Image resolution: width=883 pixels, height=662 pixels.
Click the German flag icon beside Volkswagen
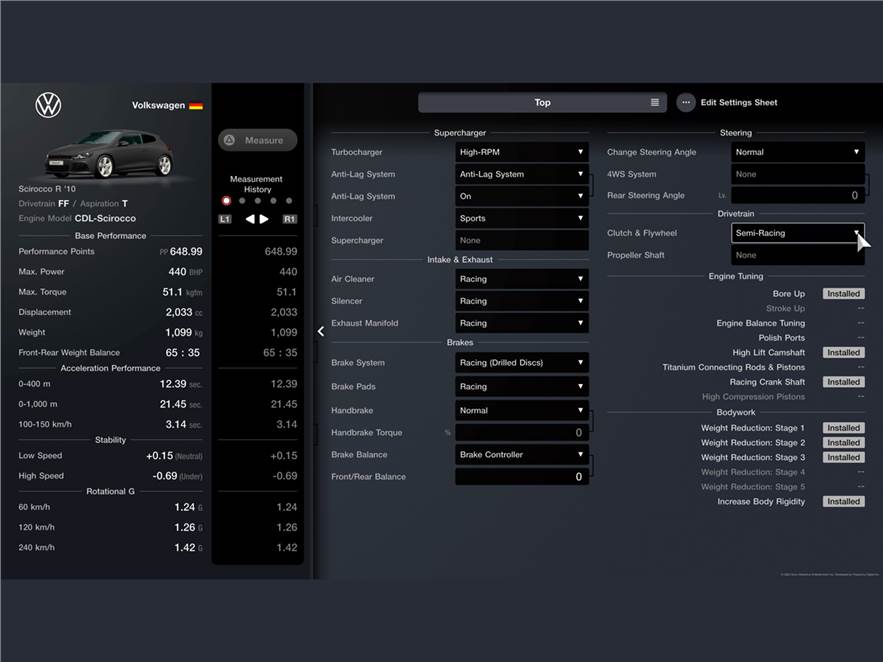click(x=196, y=105)
